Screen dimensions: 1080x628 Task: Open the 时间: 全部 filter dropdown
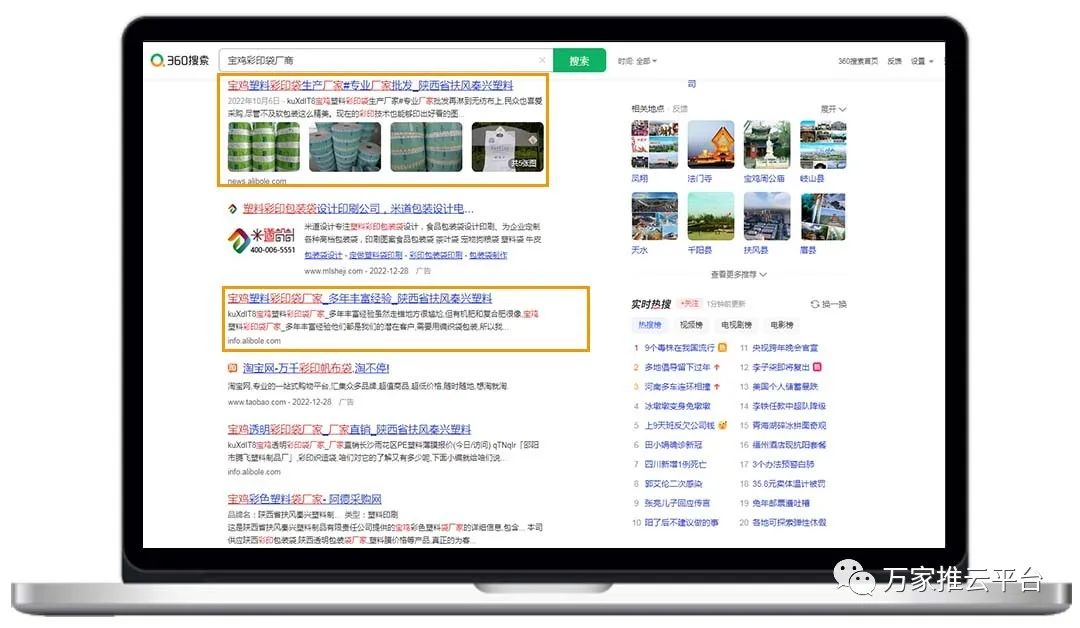pos(637,61)
